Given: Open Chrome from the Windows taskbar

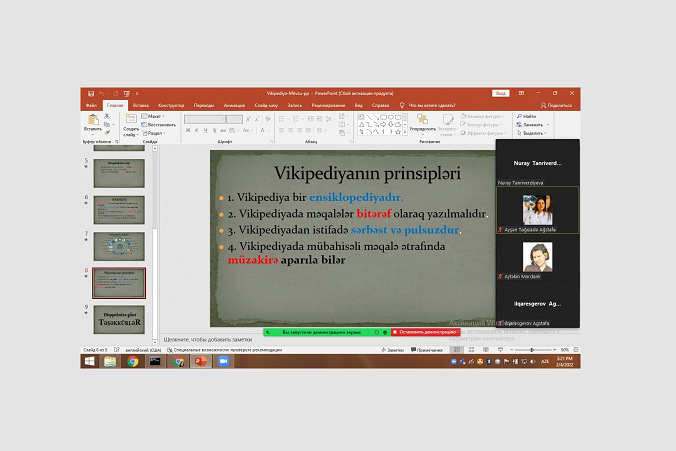Looking at the screenshot, I should pos(133,361).
